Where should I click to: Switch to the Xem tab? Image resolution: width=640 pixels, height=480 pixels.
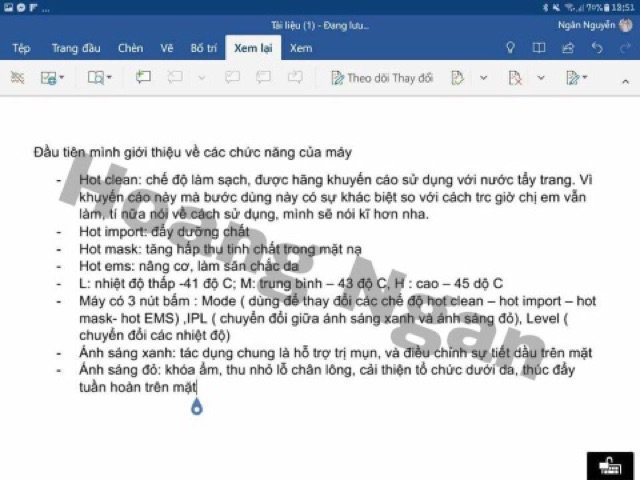301,48
